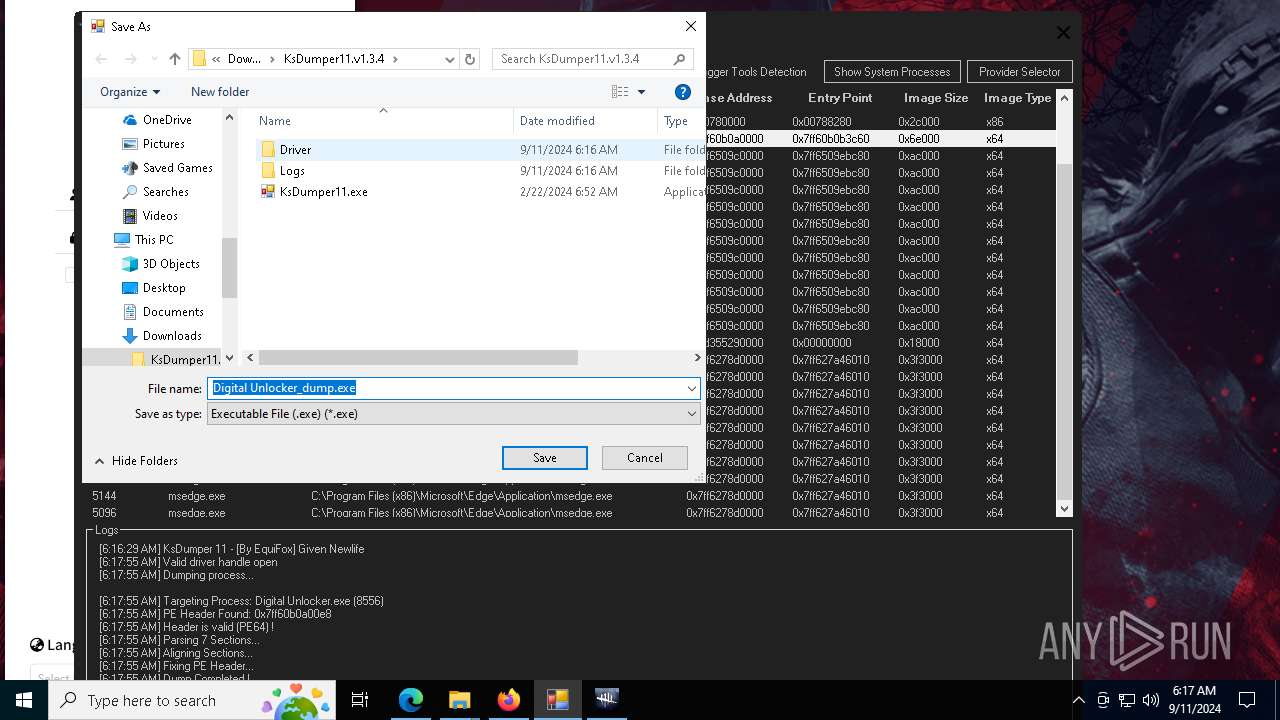
Task: Open the network icon in system tray
Action: [1127, 700]
